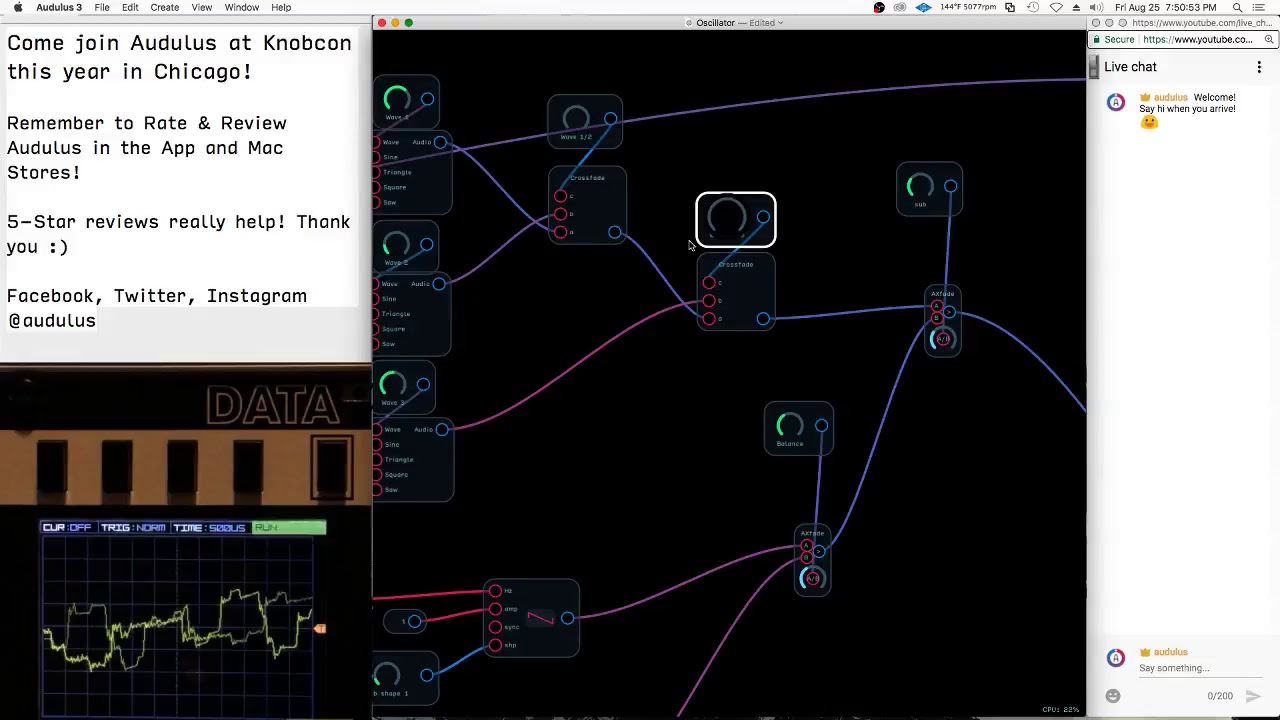Click the Balance knob output port
The width and height of the screenshot is (1280, 720).
point(821,426)
